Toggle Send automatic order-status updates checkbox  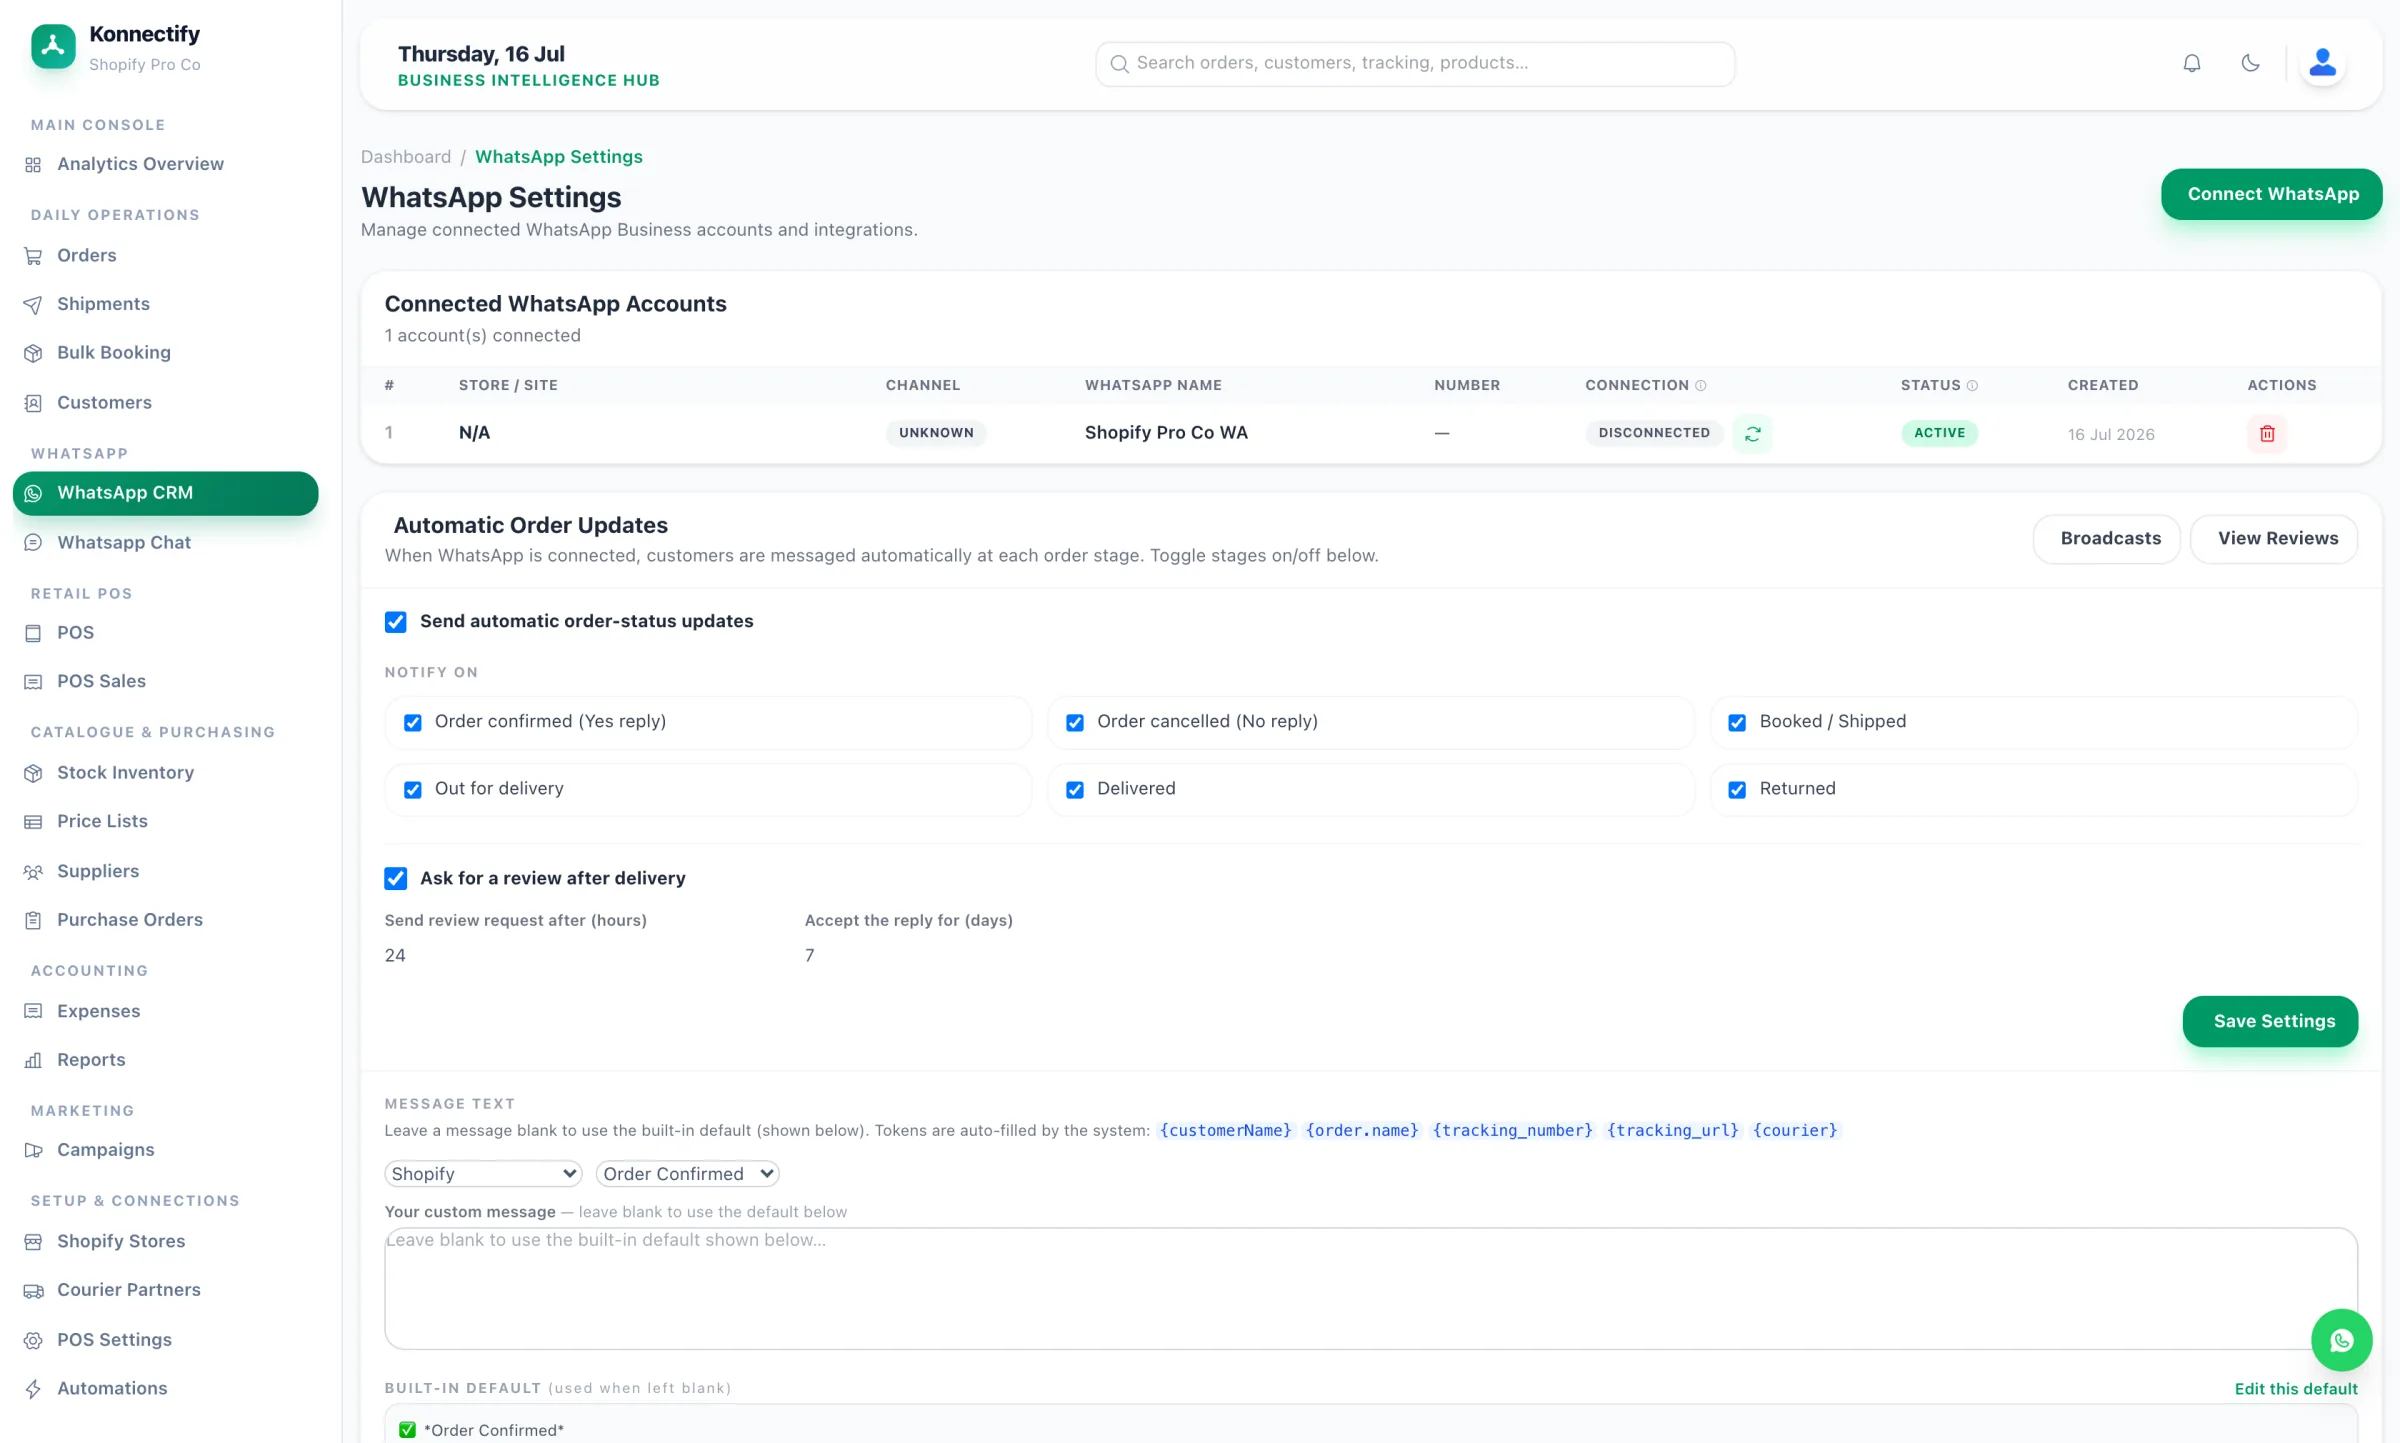[x=396, y=622]
